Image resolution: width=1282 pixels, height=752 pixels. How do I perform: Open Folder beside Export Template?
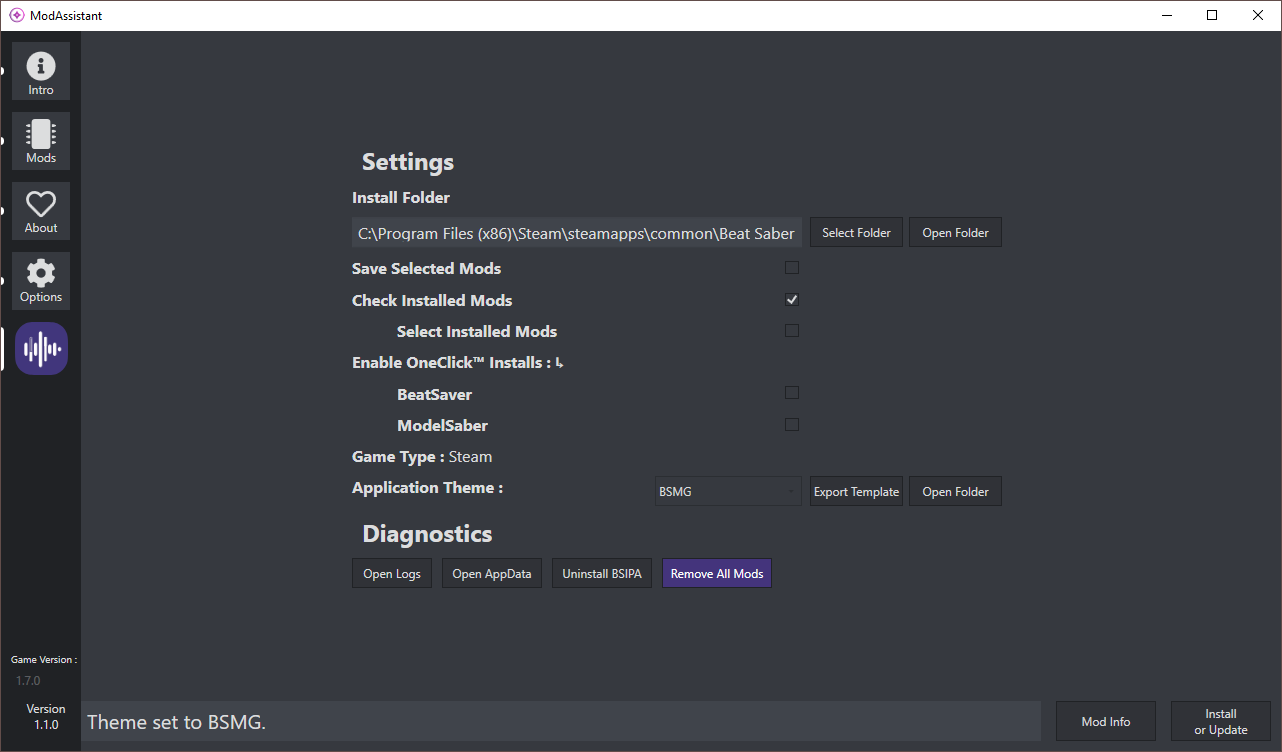click(955, 491)
